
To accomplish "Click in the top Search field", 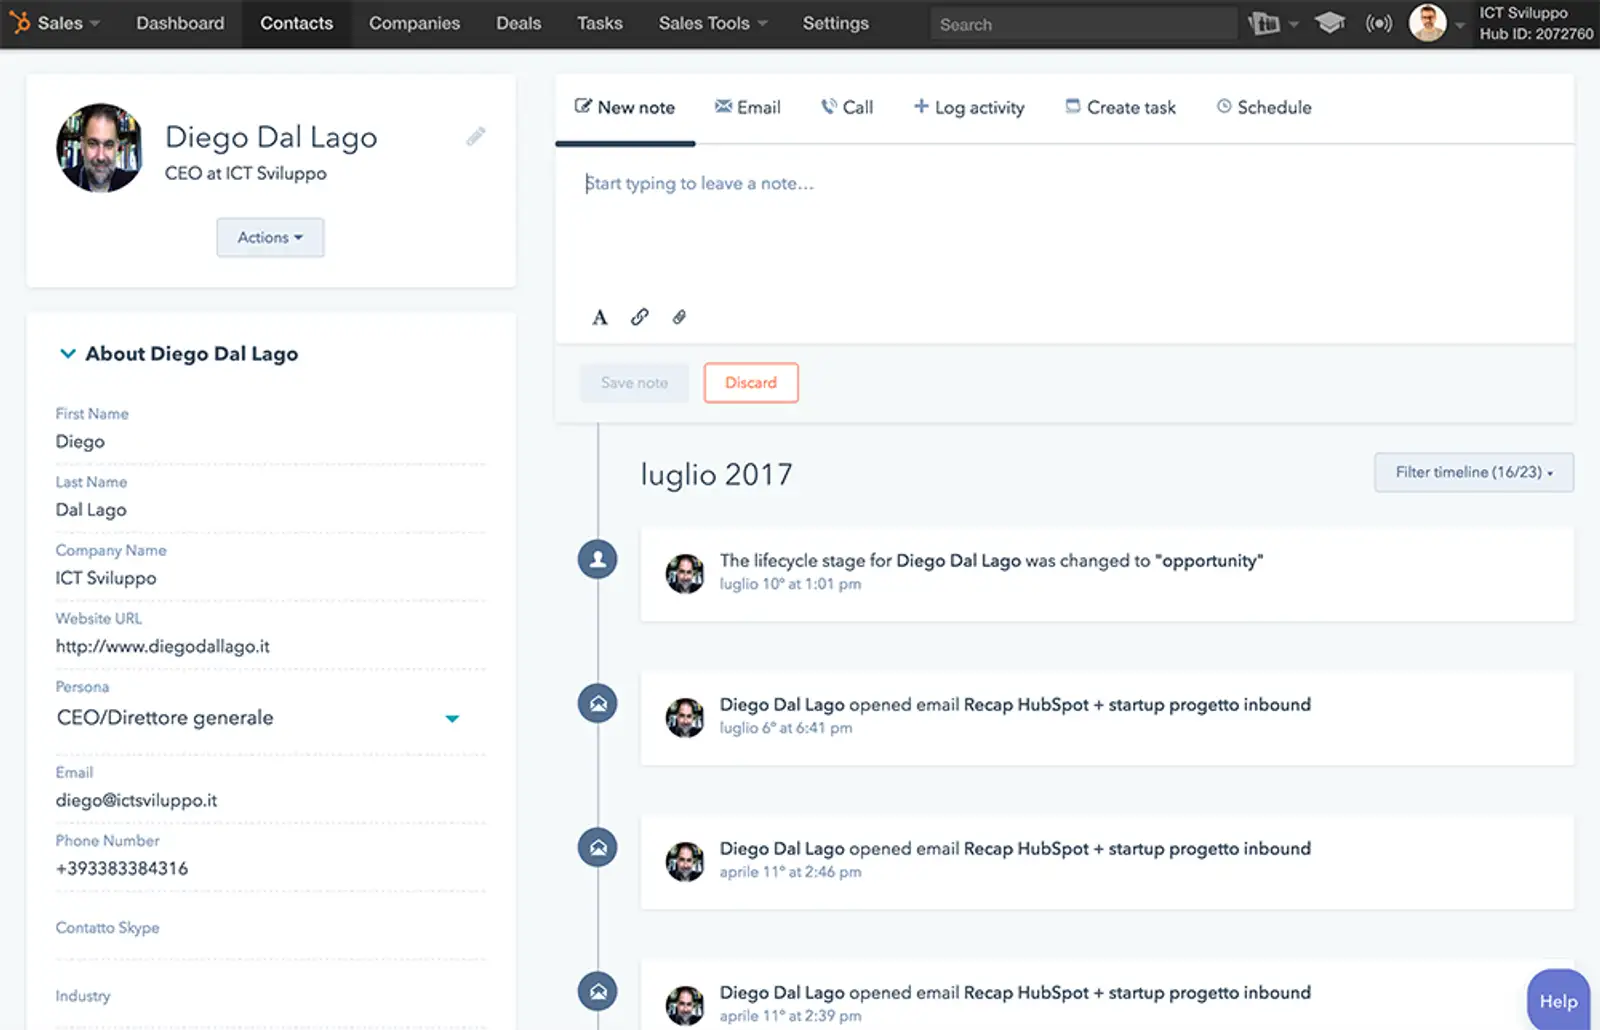I will (x=1083, y=24).
